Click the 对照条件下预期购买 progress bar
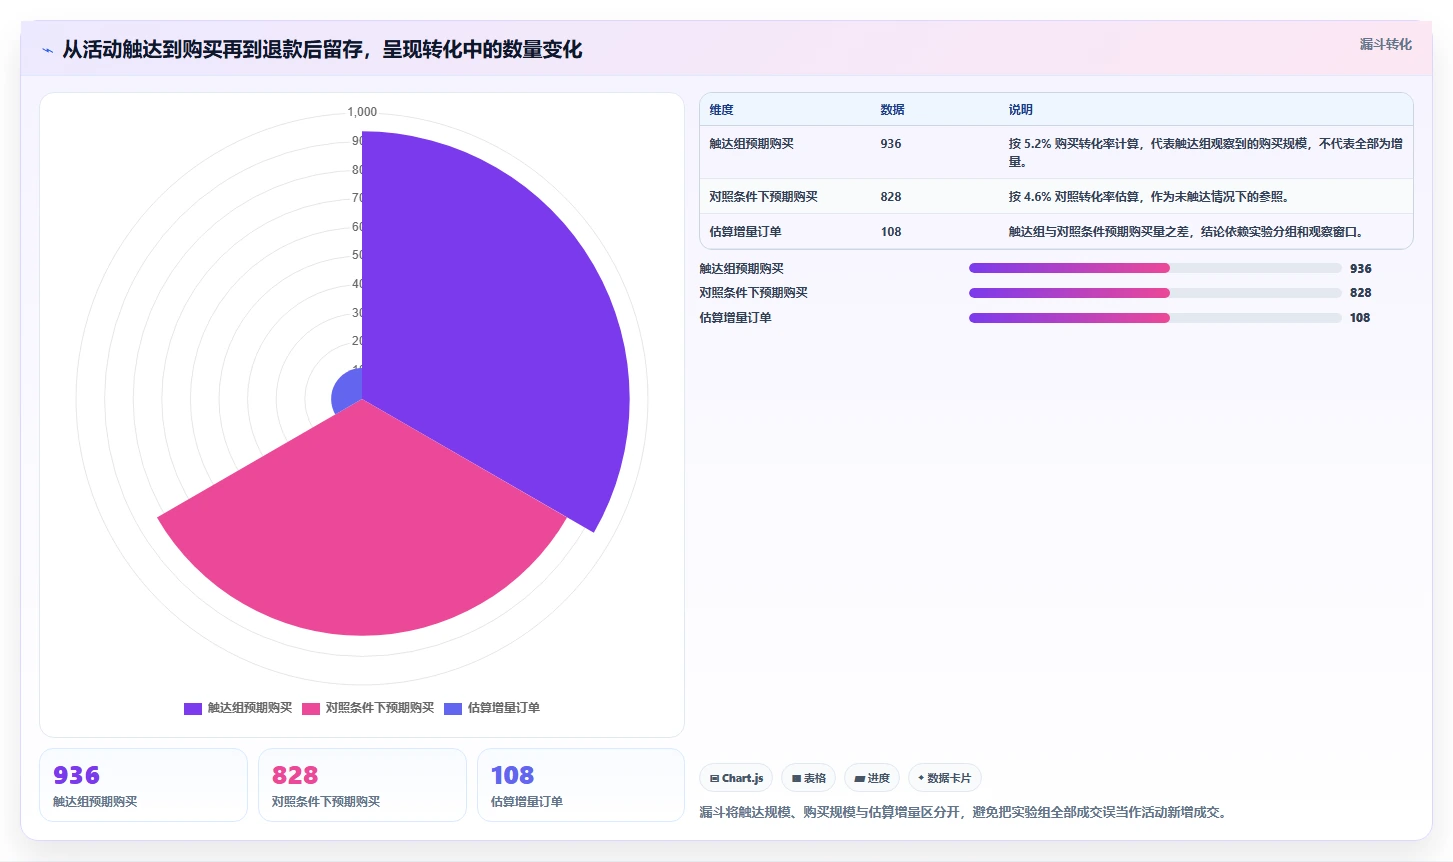 (1155, 293)
